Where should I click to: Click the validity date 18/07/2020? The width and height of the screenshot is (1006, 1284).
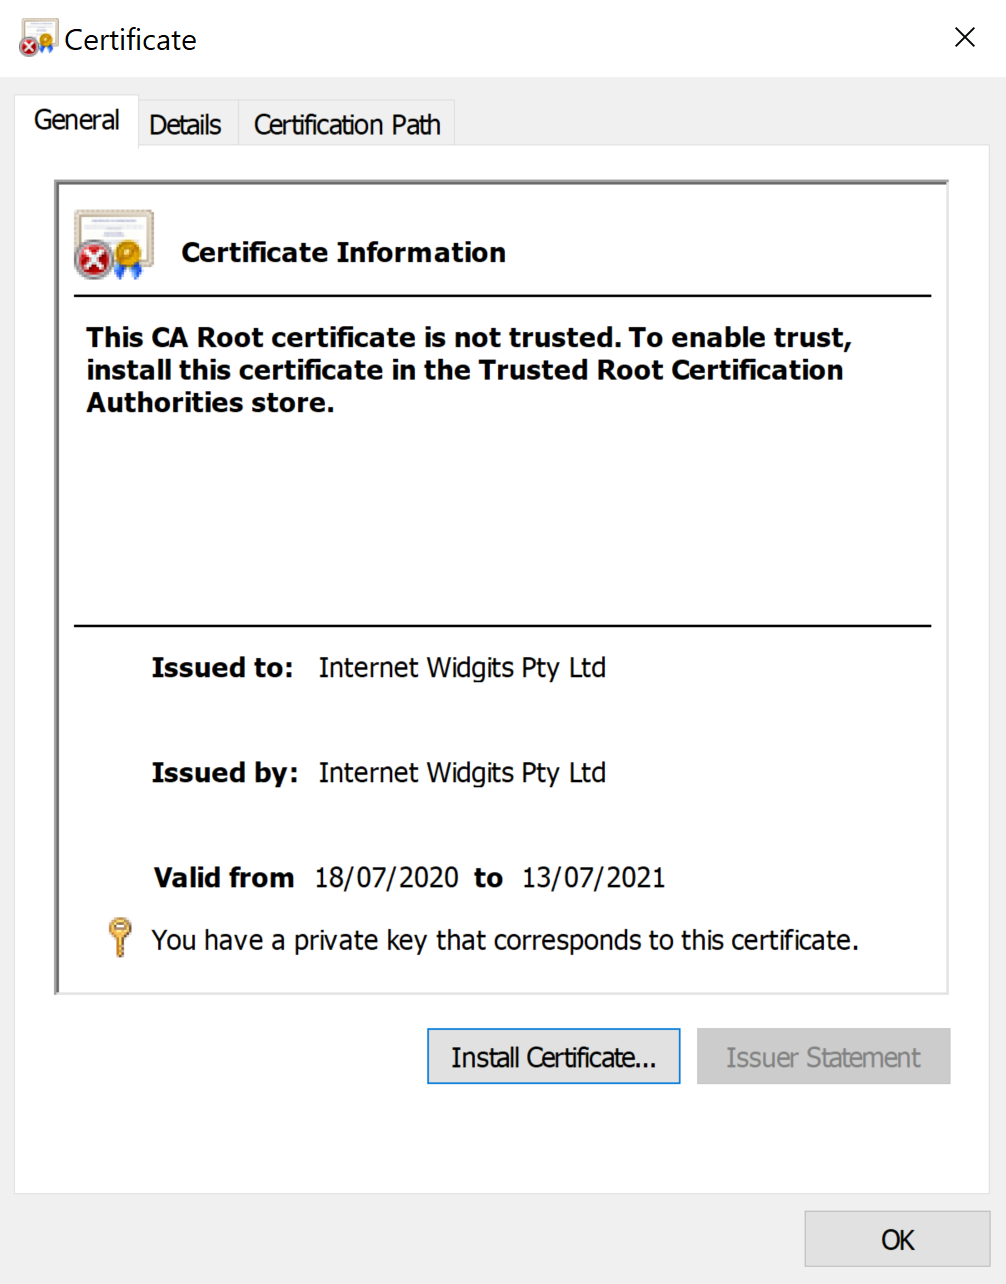(386, 877)
